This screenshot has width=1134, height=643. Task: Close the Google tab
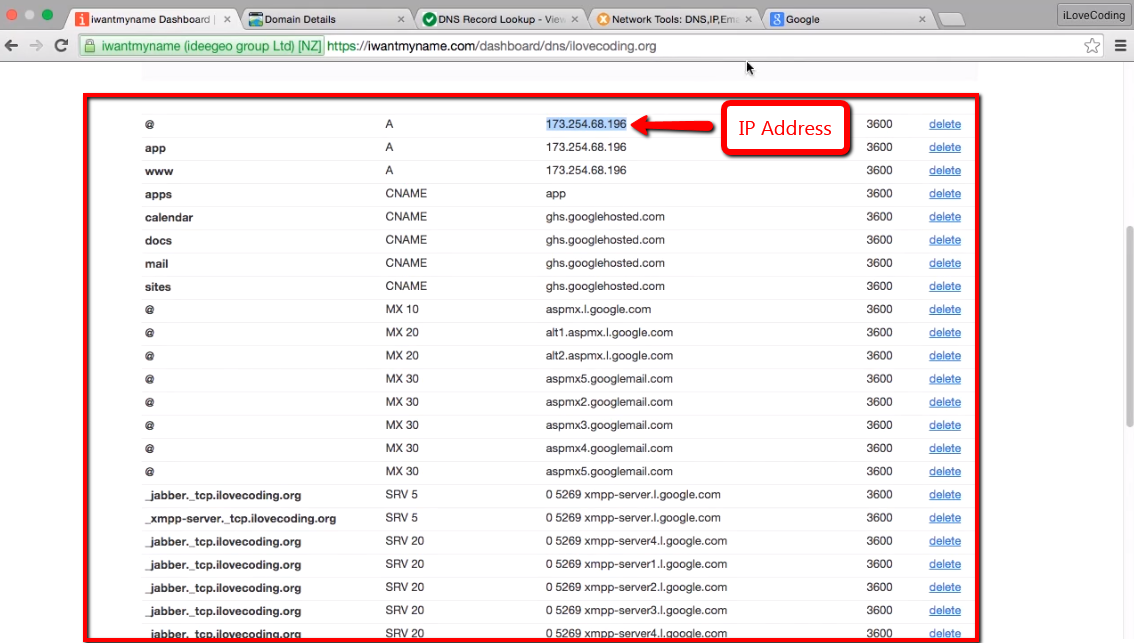(920, 19)
